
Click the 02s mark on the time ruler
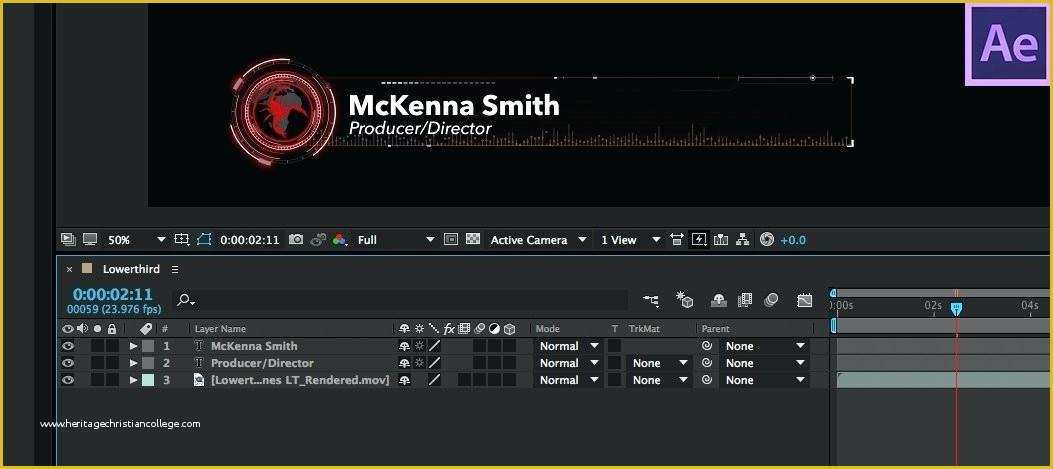click(933, 305)
